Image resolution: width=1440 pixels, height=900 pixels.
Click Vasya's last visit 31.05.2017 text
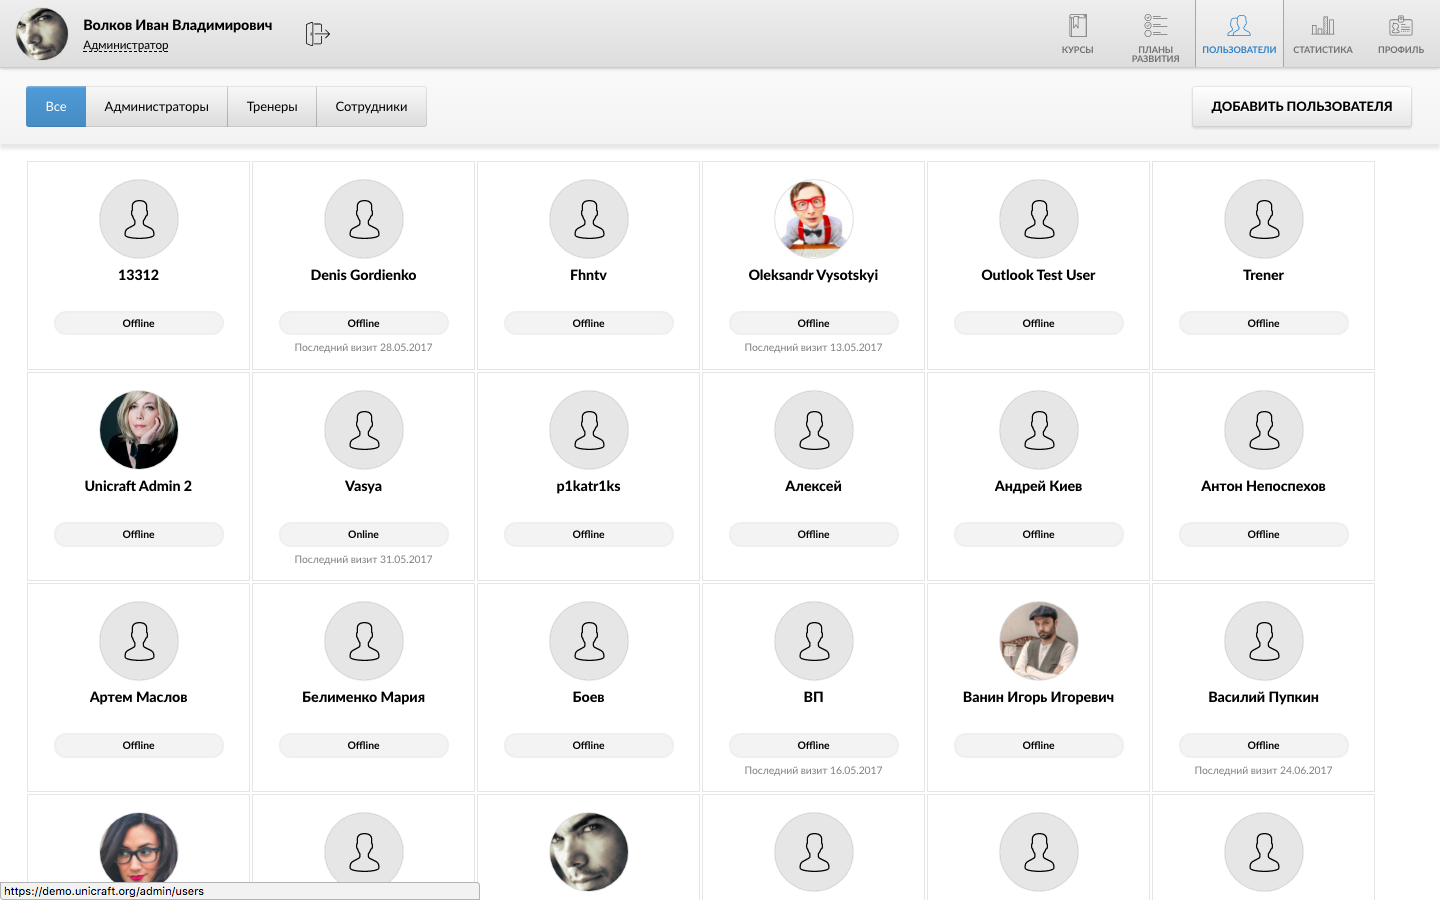(x=364, y=560)
